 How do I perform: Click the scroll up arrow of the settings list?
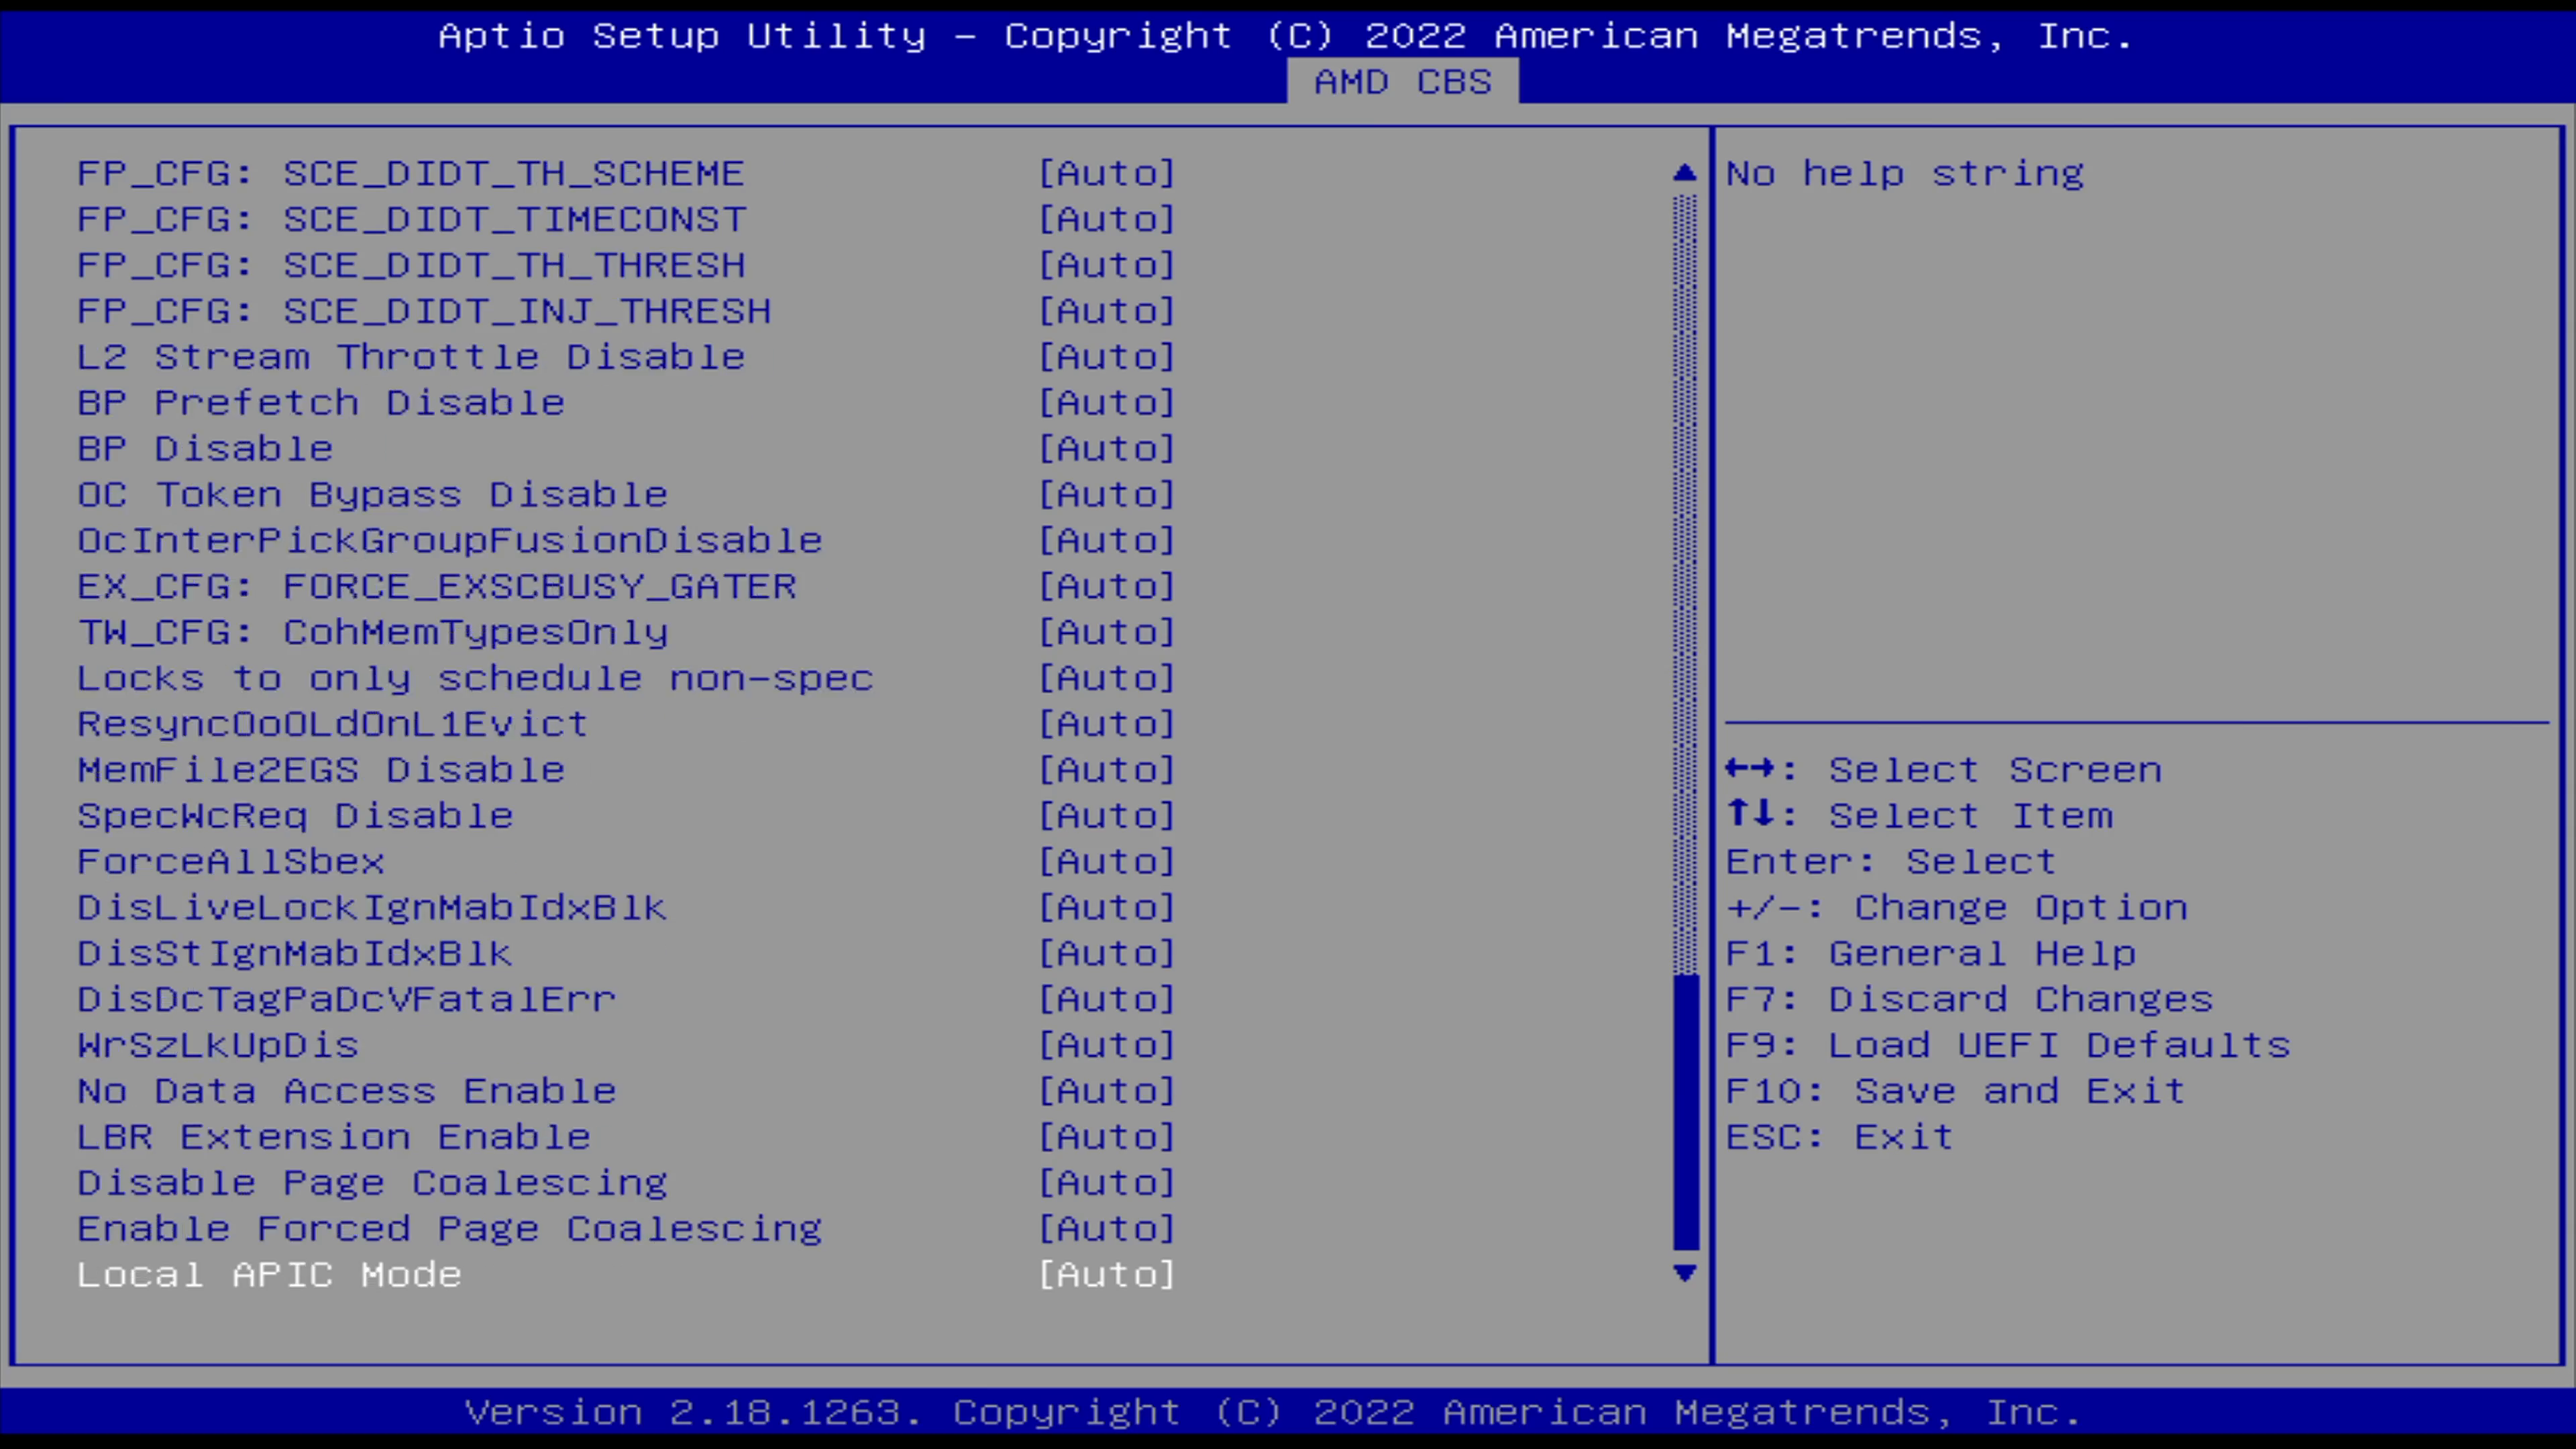(1685, 173)
